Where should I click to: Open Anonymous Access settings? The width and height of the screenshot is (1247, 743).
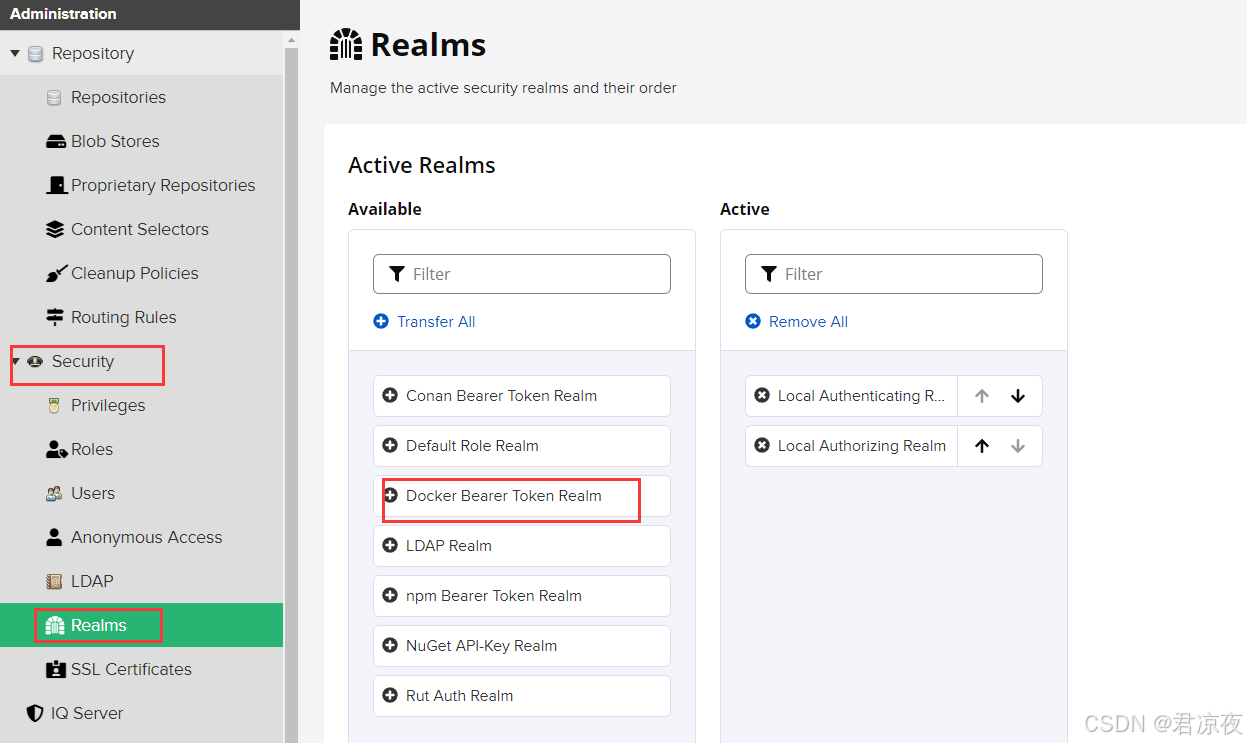[146, 537]
